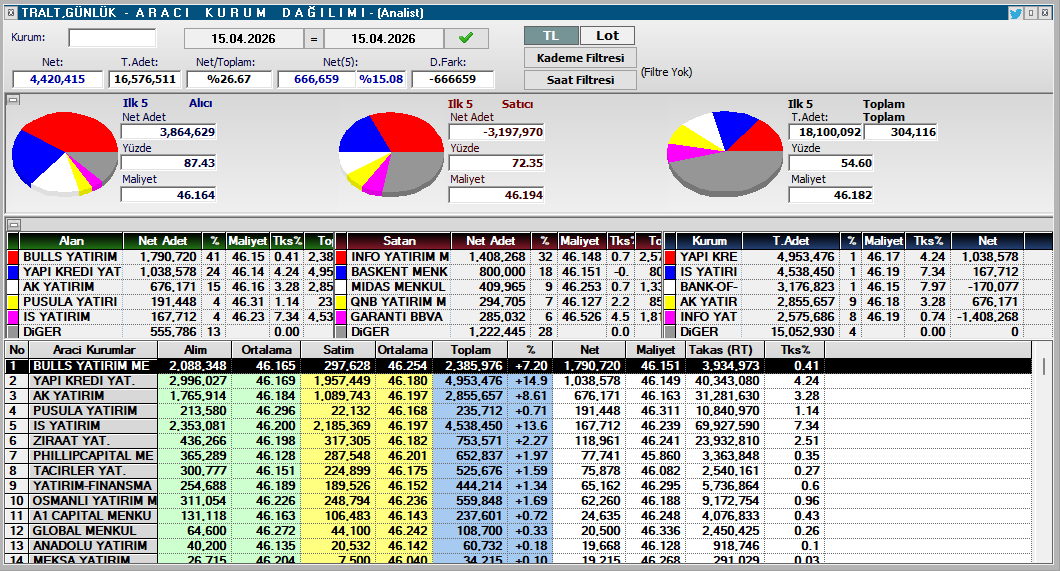Click total T.Adet value 18,100,092
This screenshot has width=1060, height=571.
826,132
